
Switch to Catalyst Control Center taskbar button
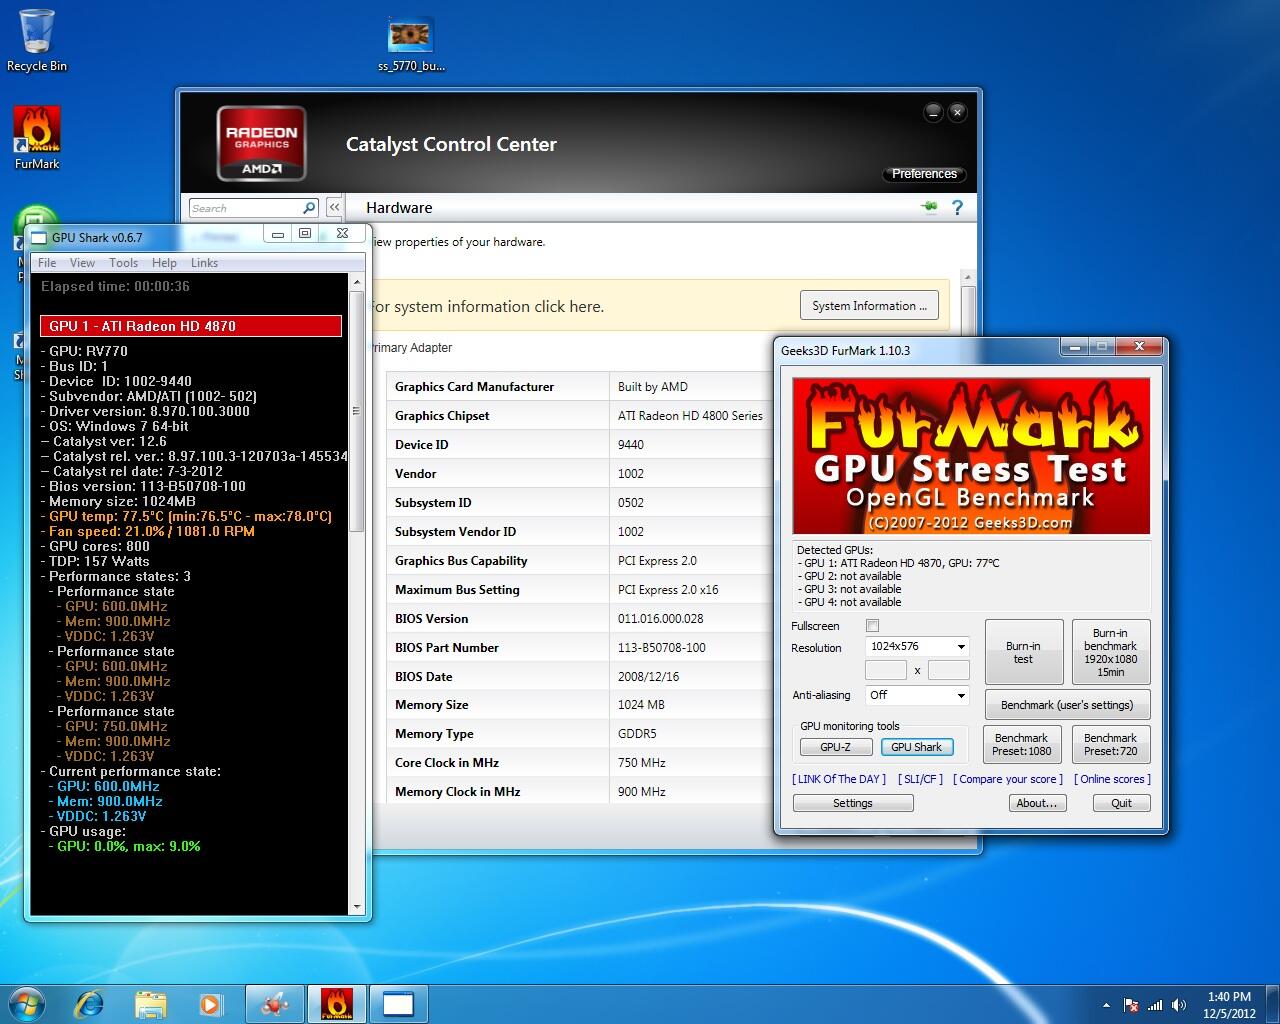click(274, 1003)
